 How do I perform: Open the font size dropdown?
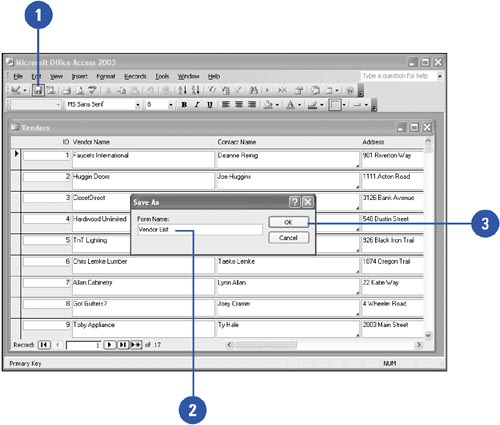(x=171, y=105)
